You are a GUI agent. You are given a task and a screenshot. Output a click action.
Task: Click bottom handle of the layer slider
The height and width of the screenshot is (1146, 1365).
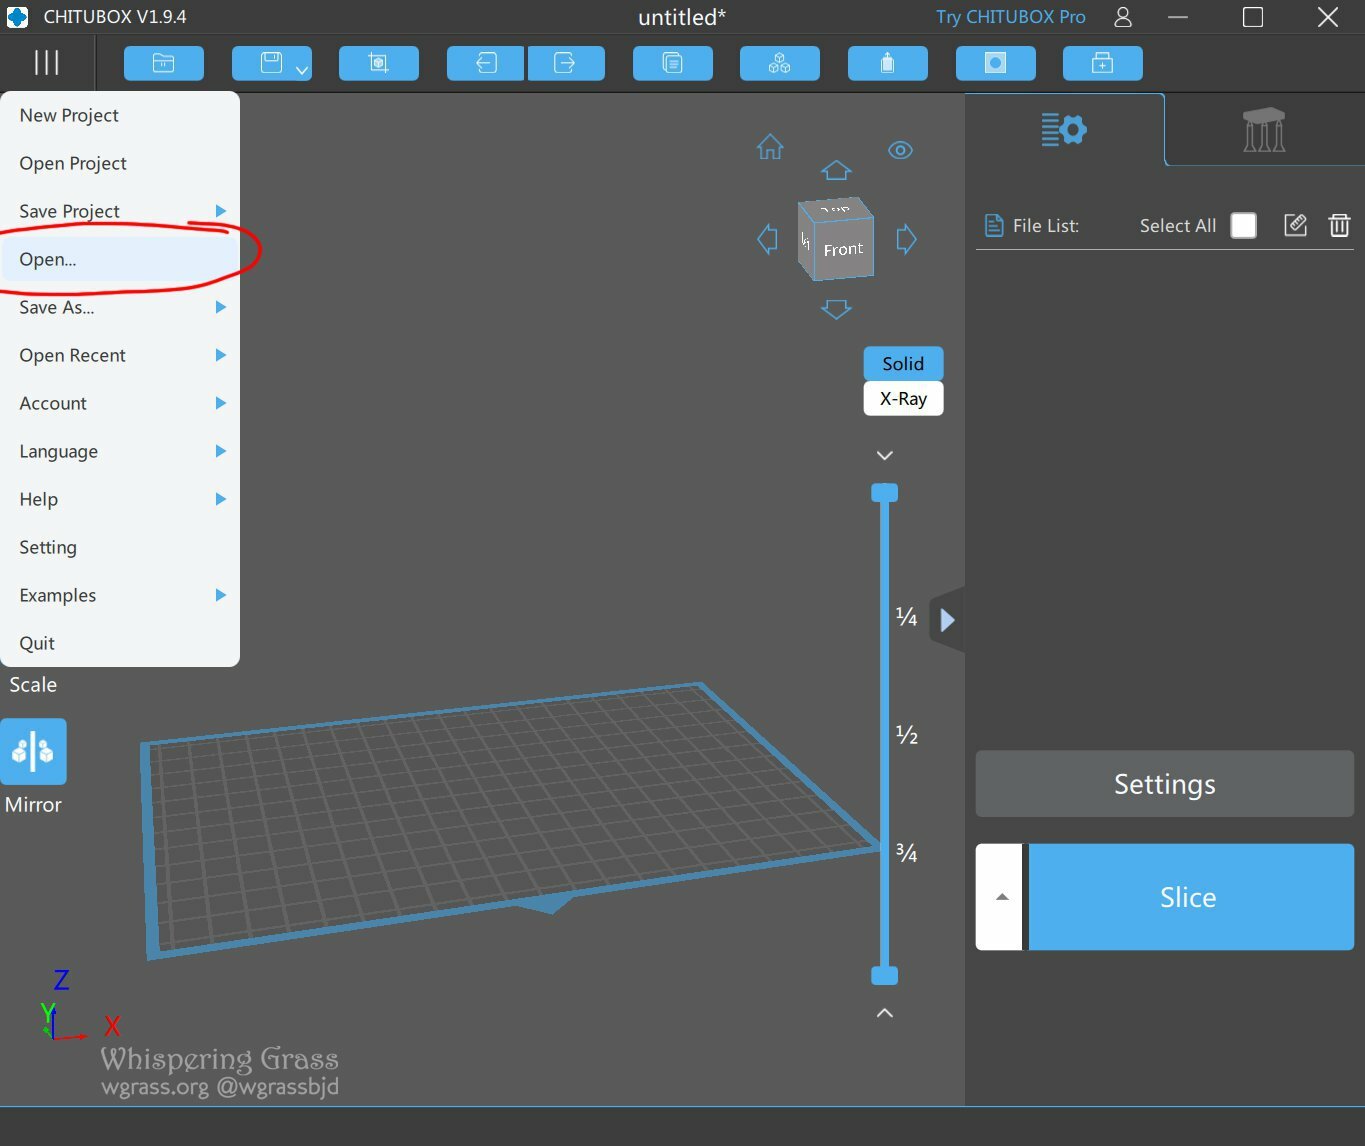coord(884,975)
